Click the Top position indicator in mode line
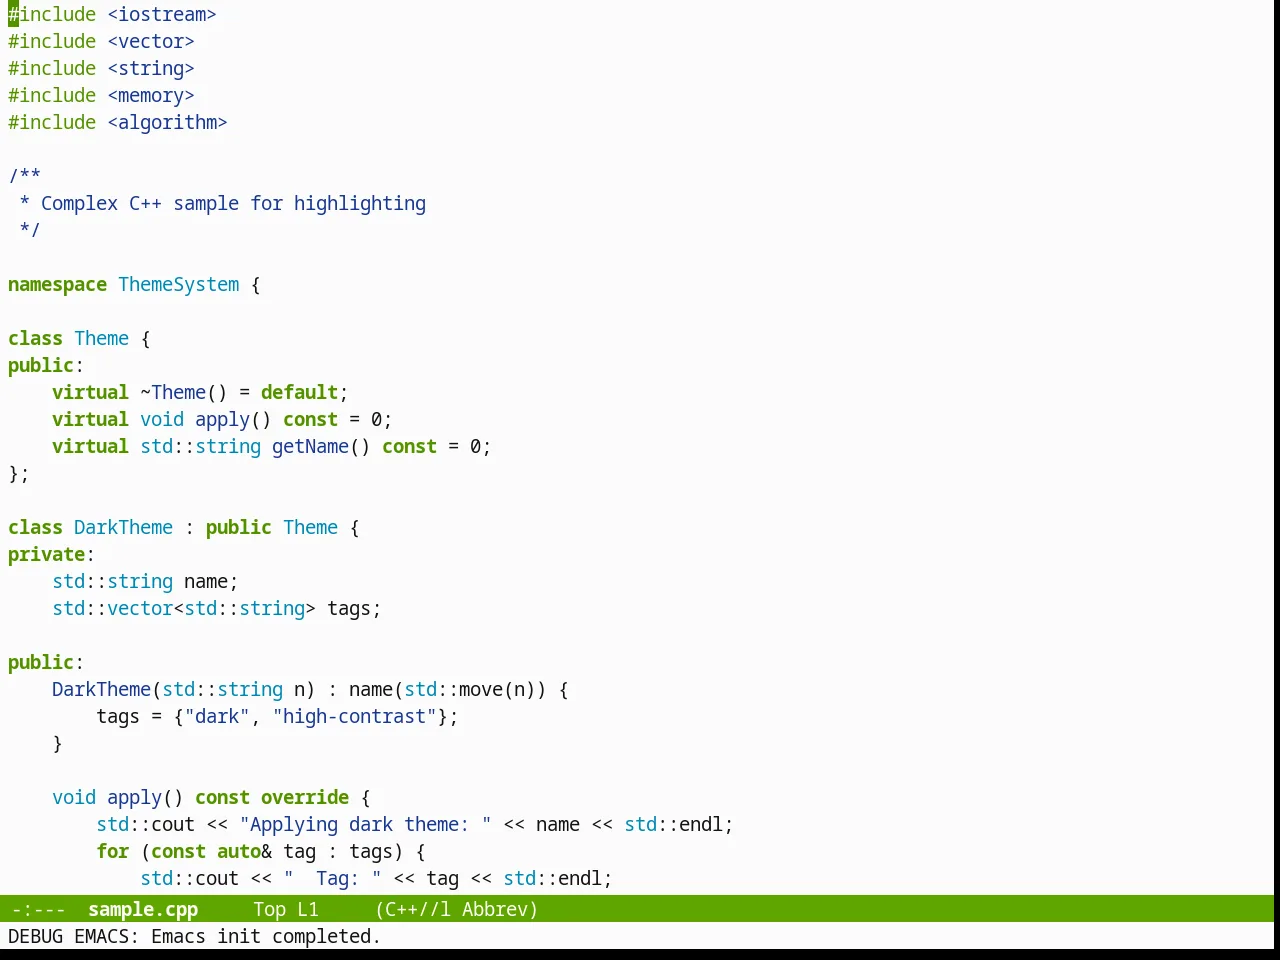 coord(270,909)
